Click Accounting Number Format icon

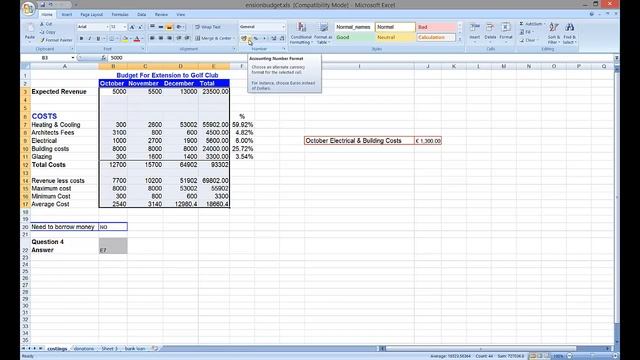pyautogui.click(x=244, y=38)
